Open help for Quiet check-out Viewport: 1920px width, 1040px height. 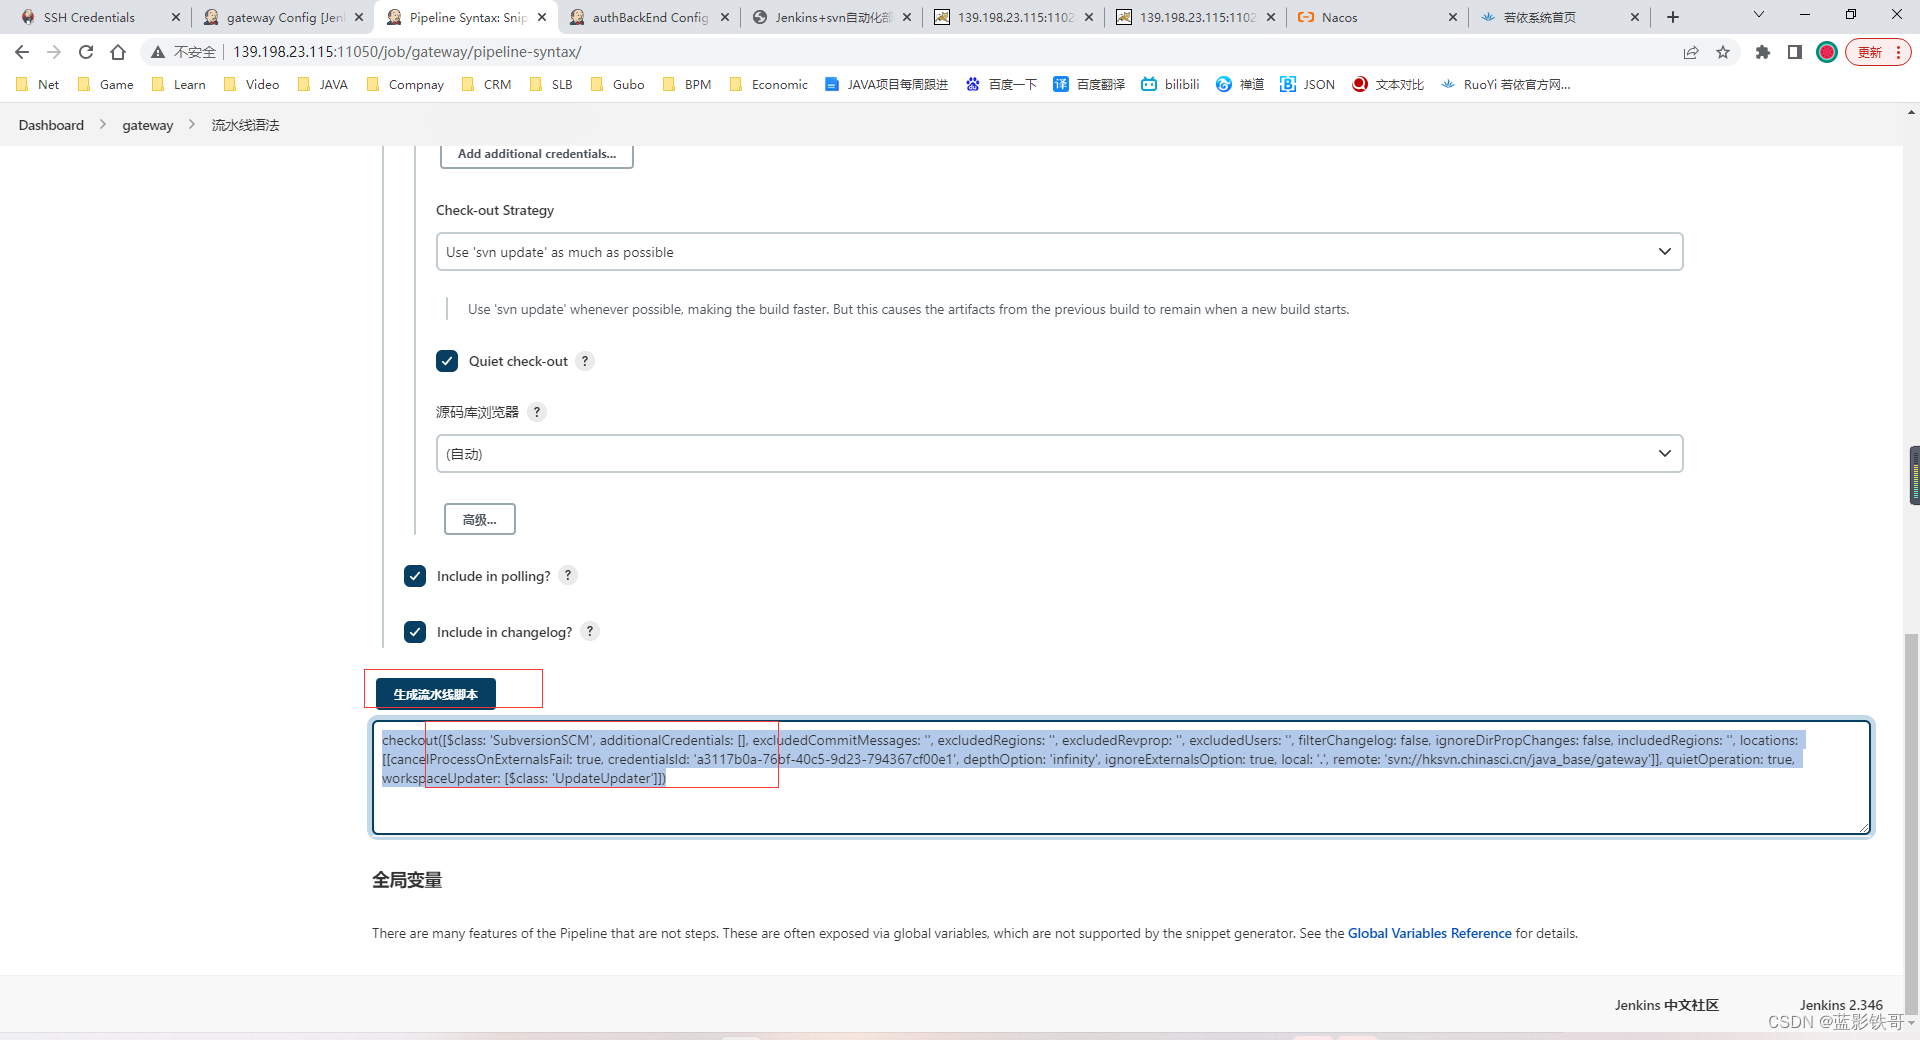coord(585,361)
